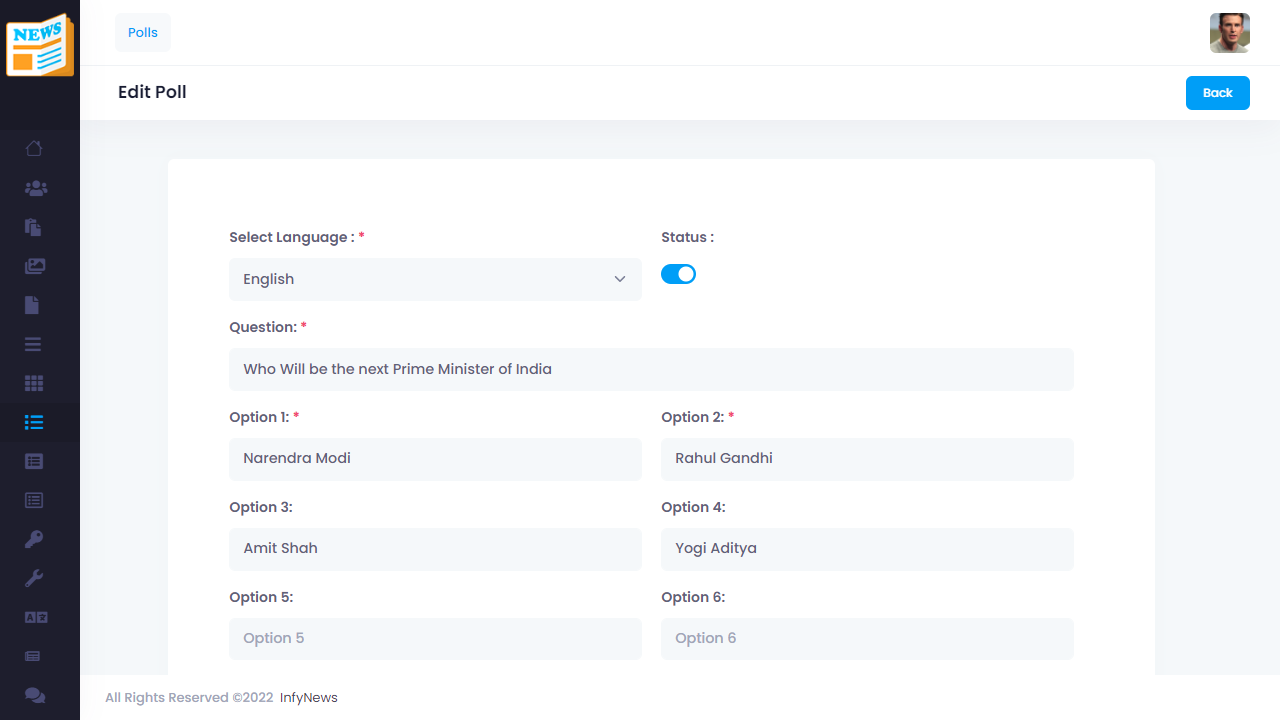This screenshot has height=720, width=1280.
Task: Click the chevron arrow in English dropdown
Action: click(x=619, y=279)
